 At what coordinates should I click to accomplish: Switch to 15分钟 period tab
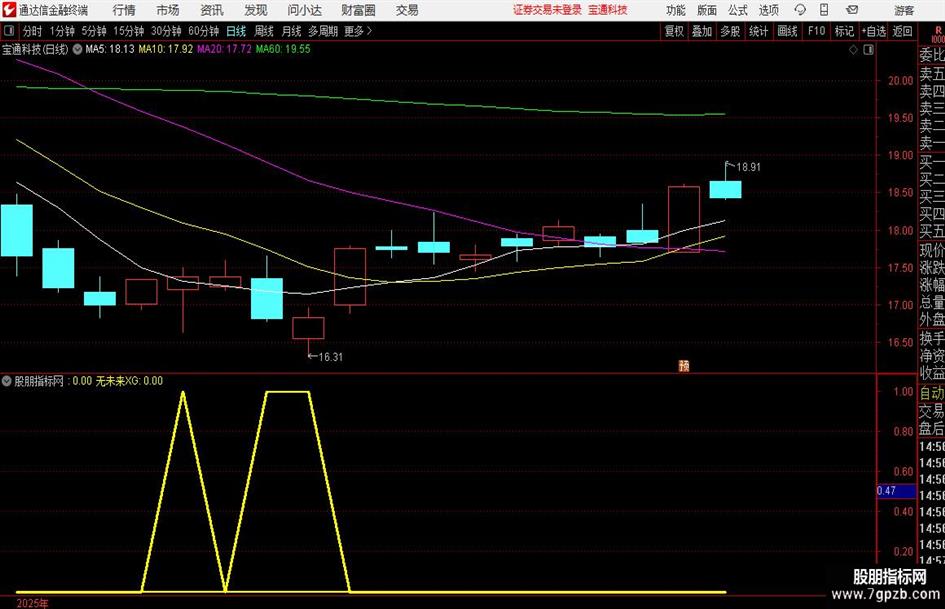coord(129,31)
